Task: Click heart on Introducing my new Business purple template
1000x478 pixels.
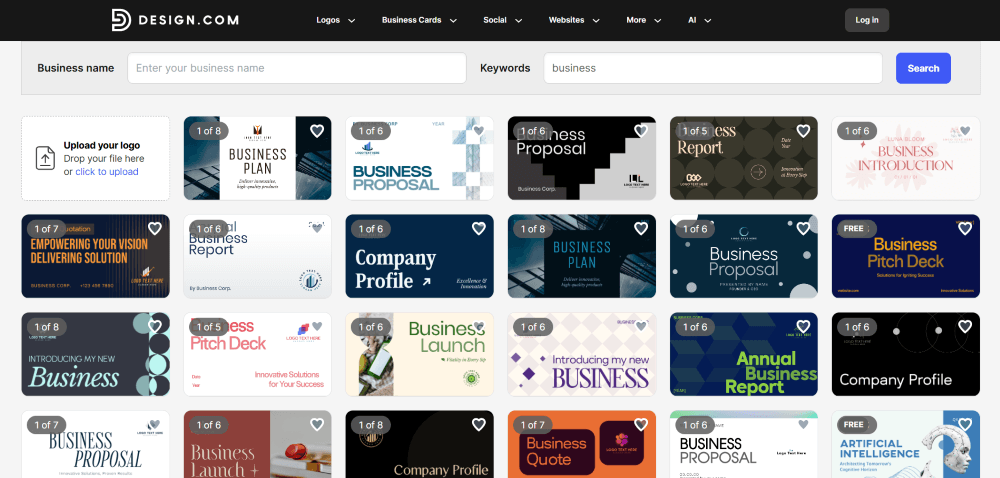Action: [641, 327]
